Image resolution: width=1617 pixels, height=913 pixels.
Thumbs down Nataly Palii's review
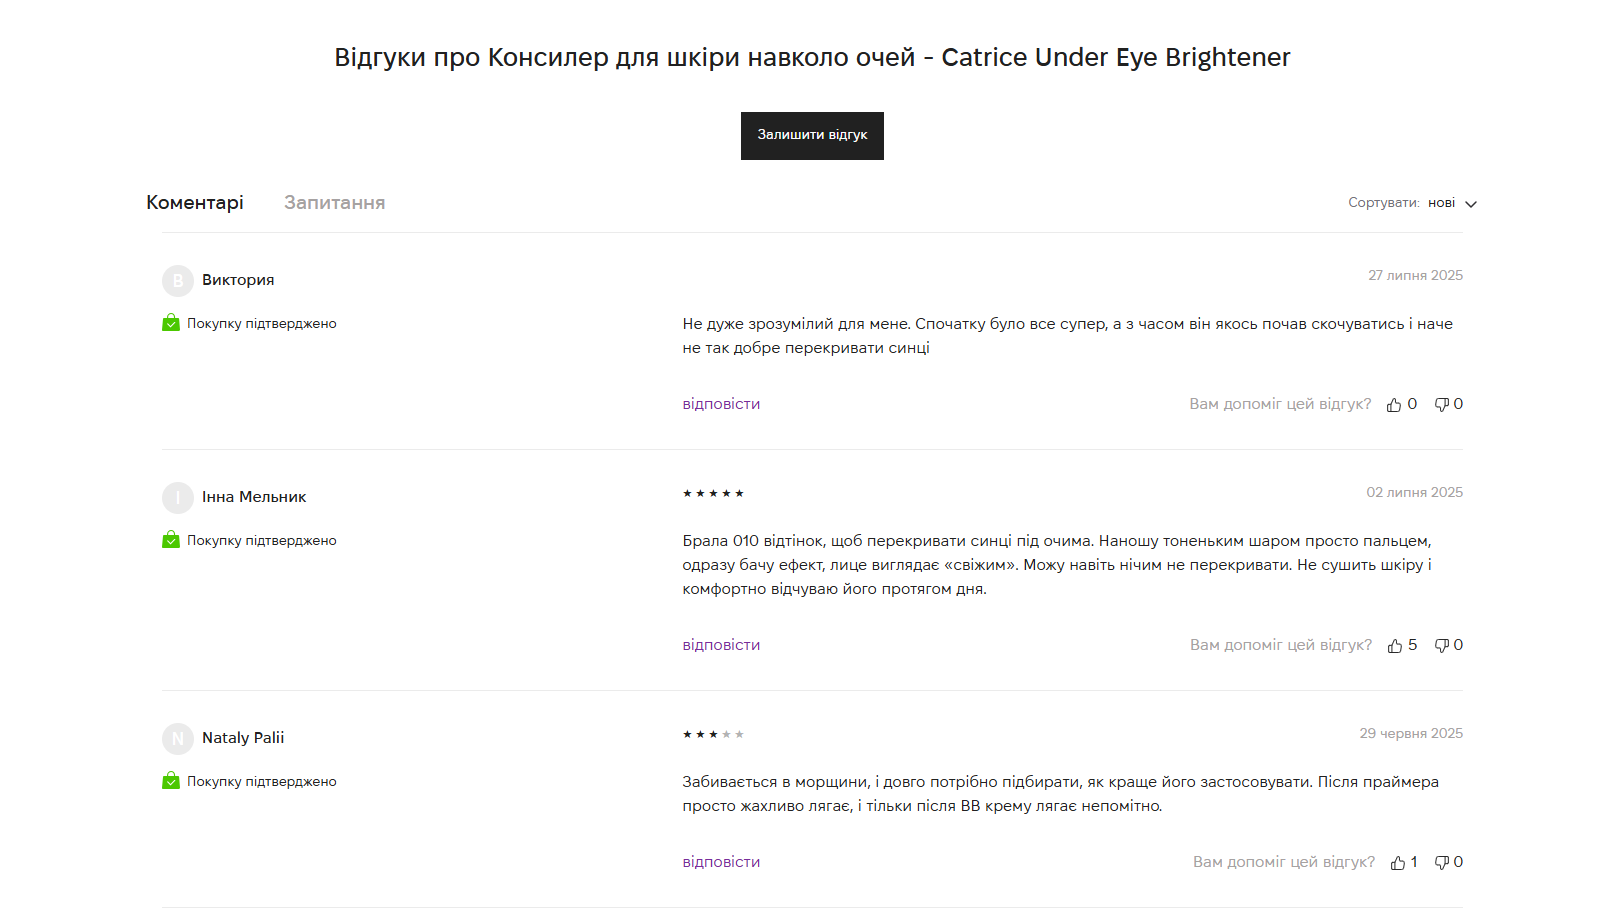pyautogui.click(x=1442, y=863)
